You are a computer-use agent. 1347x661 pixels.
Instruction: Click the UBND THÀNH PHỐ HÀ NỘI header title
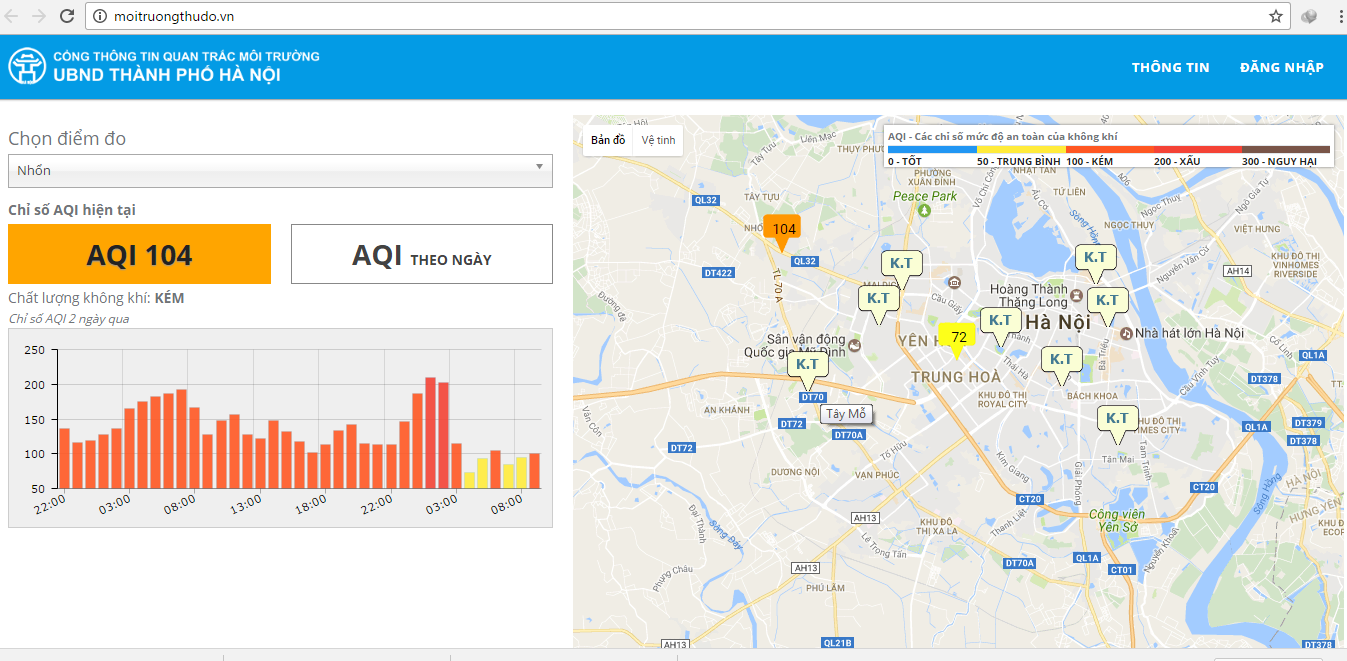coord(167,75)
